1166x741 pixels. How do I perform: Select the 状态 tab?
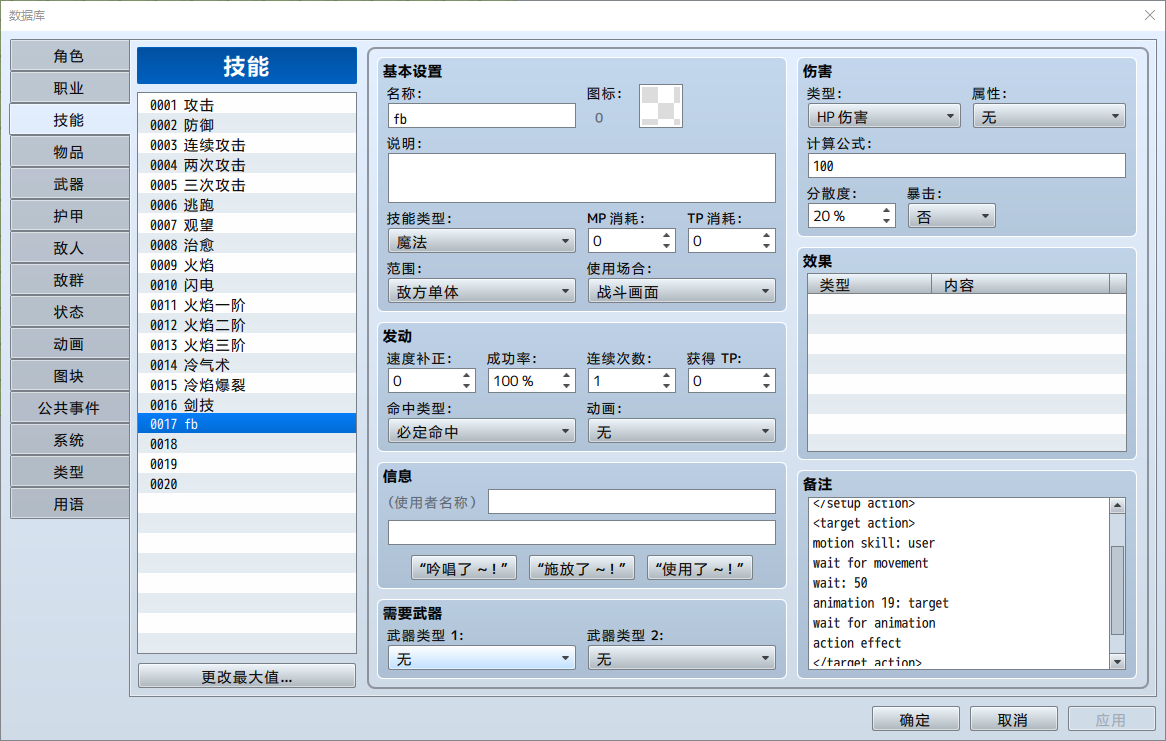69,312
